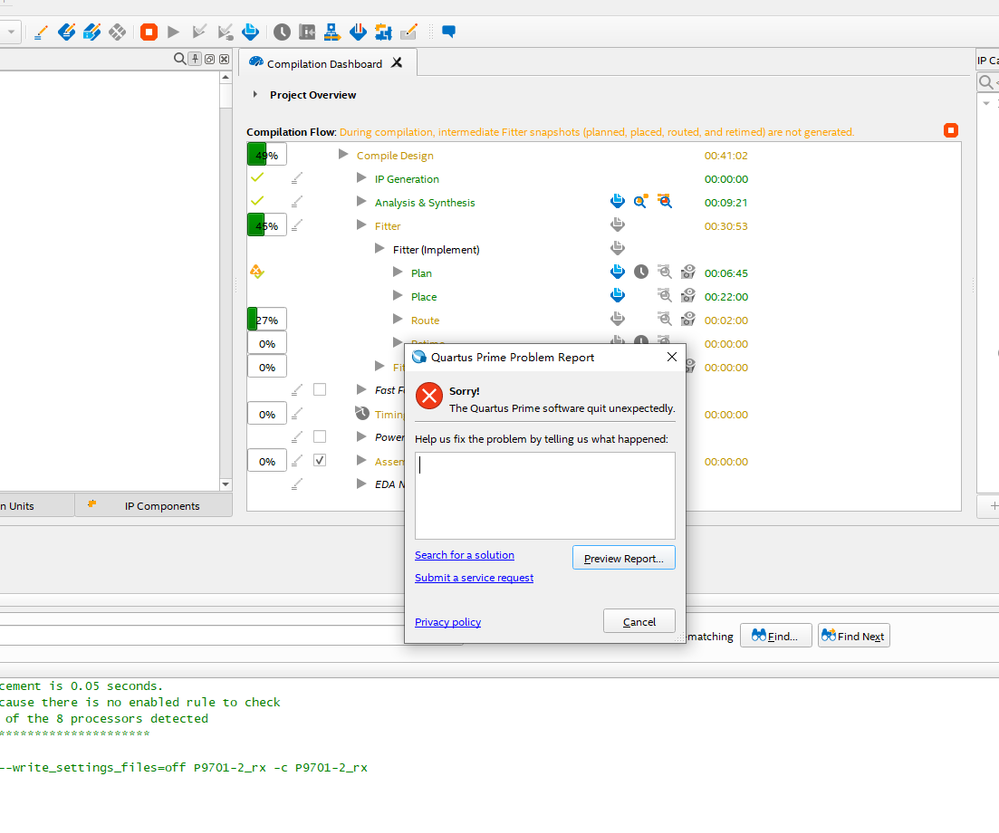The width and height of the screenshot is (999, 833).
Task: Click the blue chat bubble toolbar icon
Action: point(448,32)
